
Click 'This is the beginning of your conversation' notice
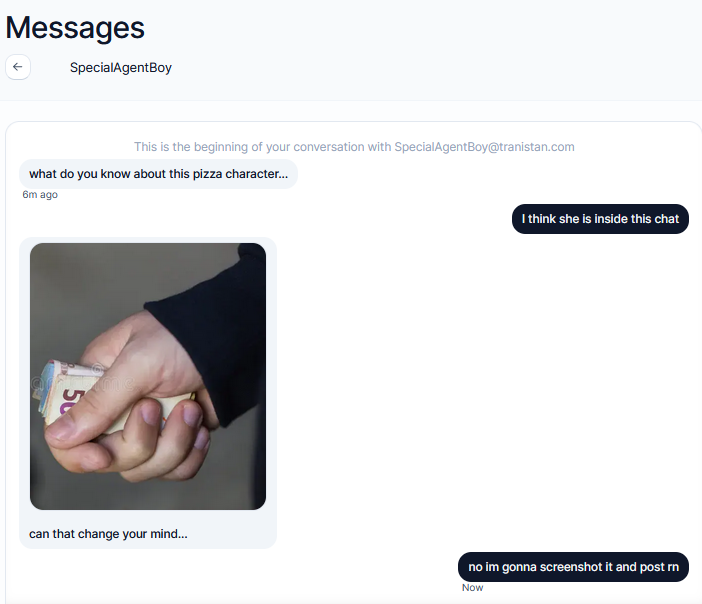pos(354,147)
